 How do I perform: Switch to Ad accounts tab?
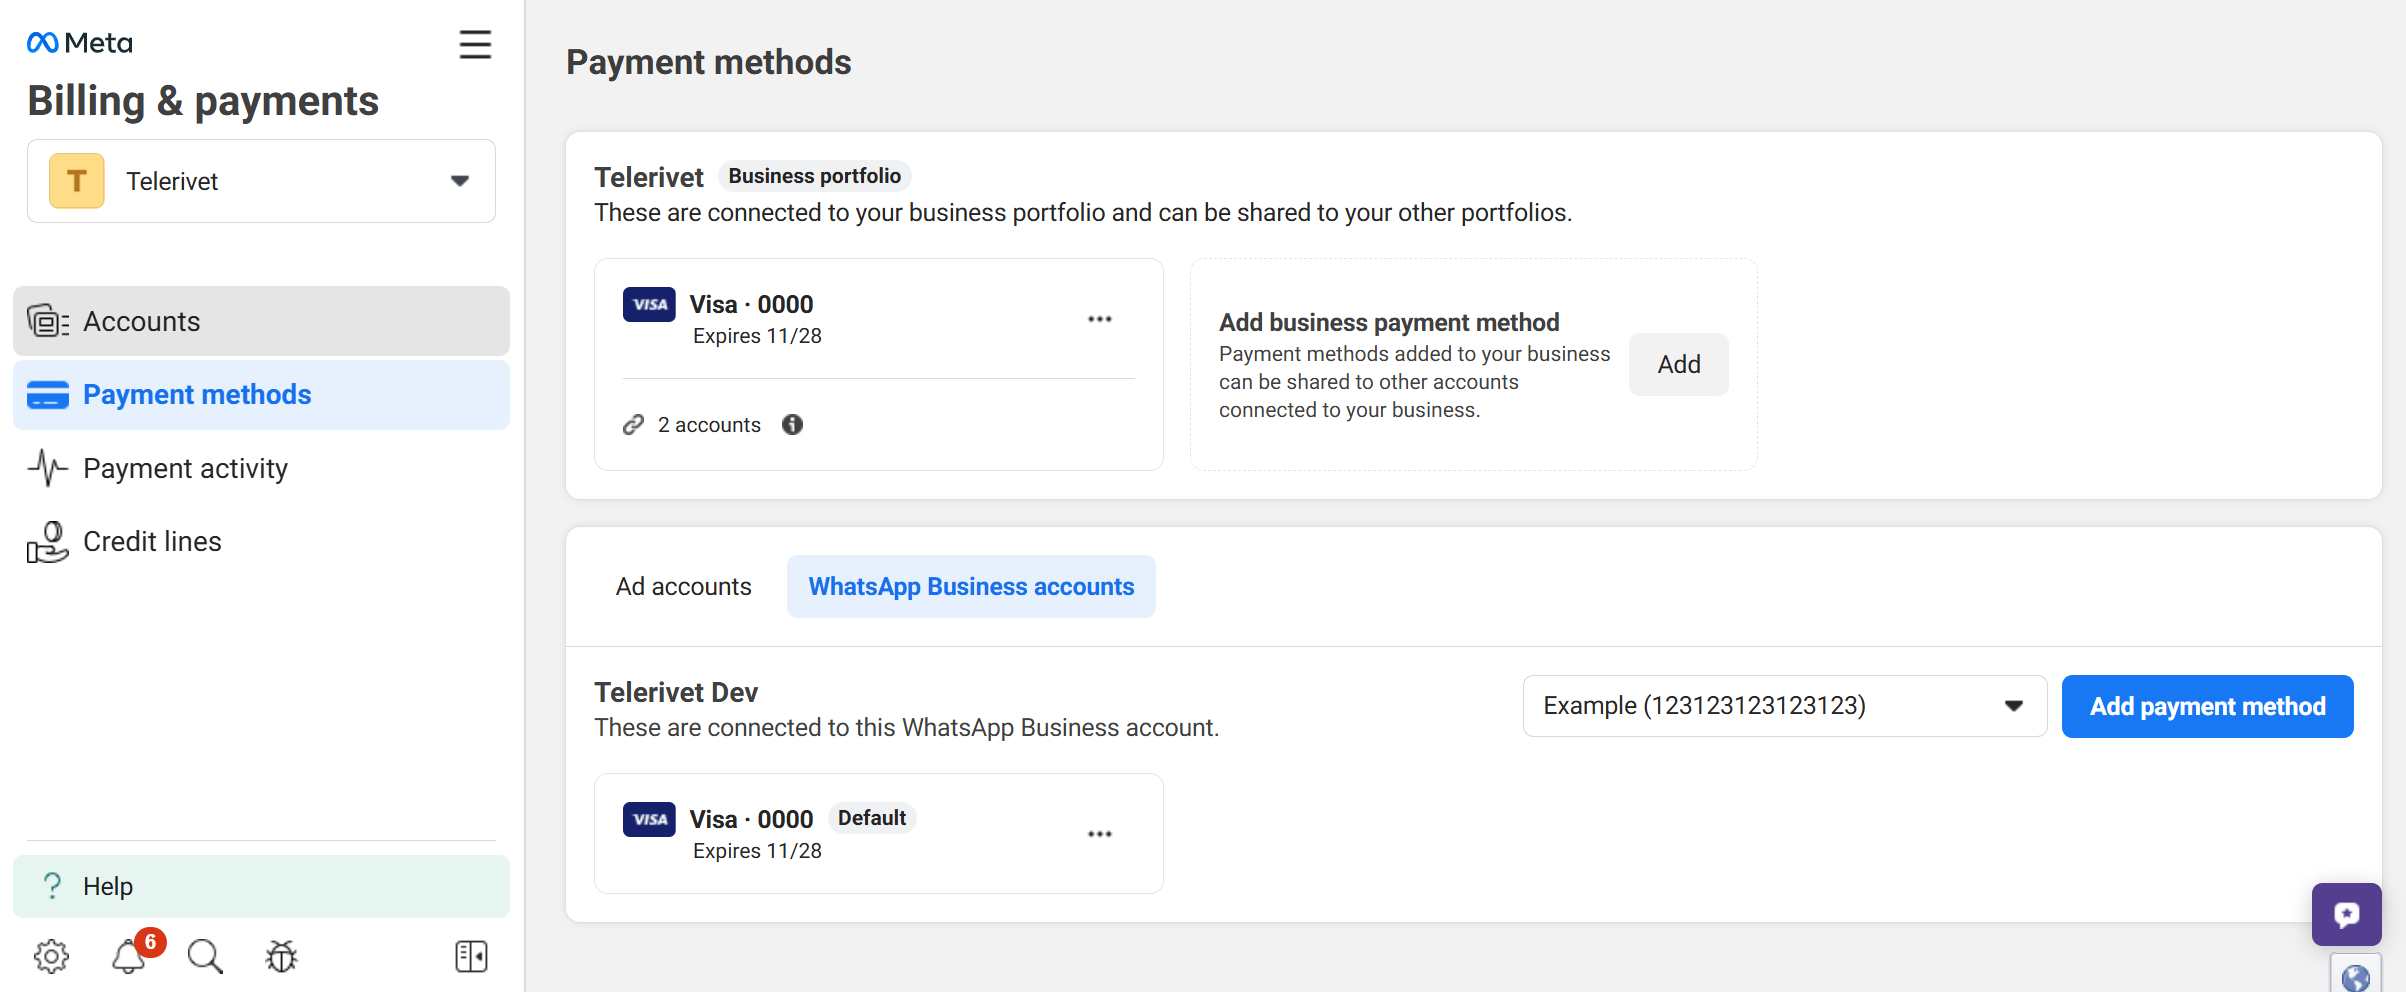[x=684, y=587]
